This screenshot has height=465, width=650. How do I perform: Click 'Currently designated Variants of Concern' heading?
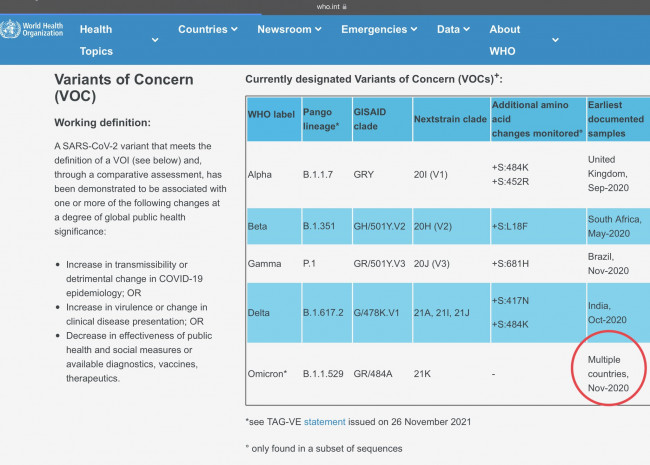[374, 79]
